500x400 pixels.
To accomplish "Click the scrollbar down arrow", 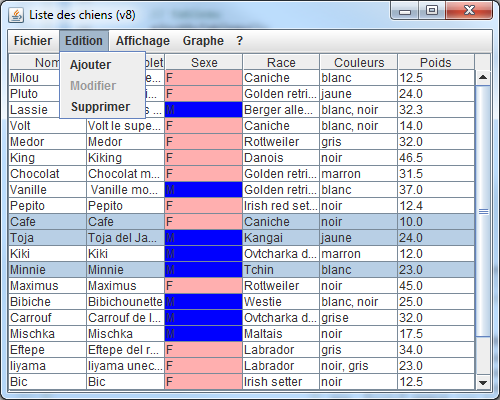I will pos(483,382).
